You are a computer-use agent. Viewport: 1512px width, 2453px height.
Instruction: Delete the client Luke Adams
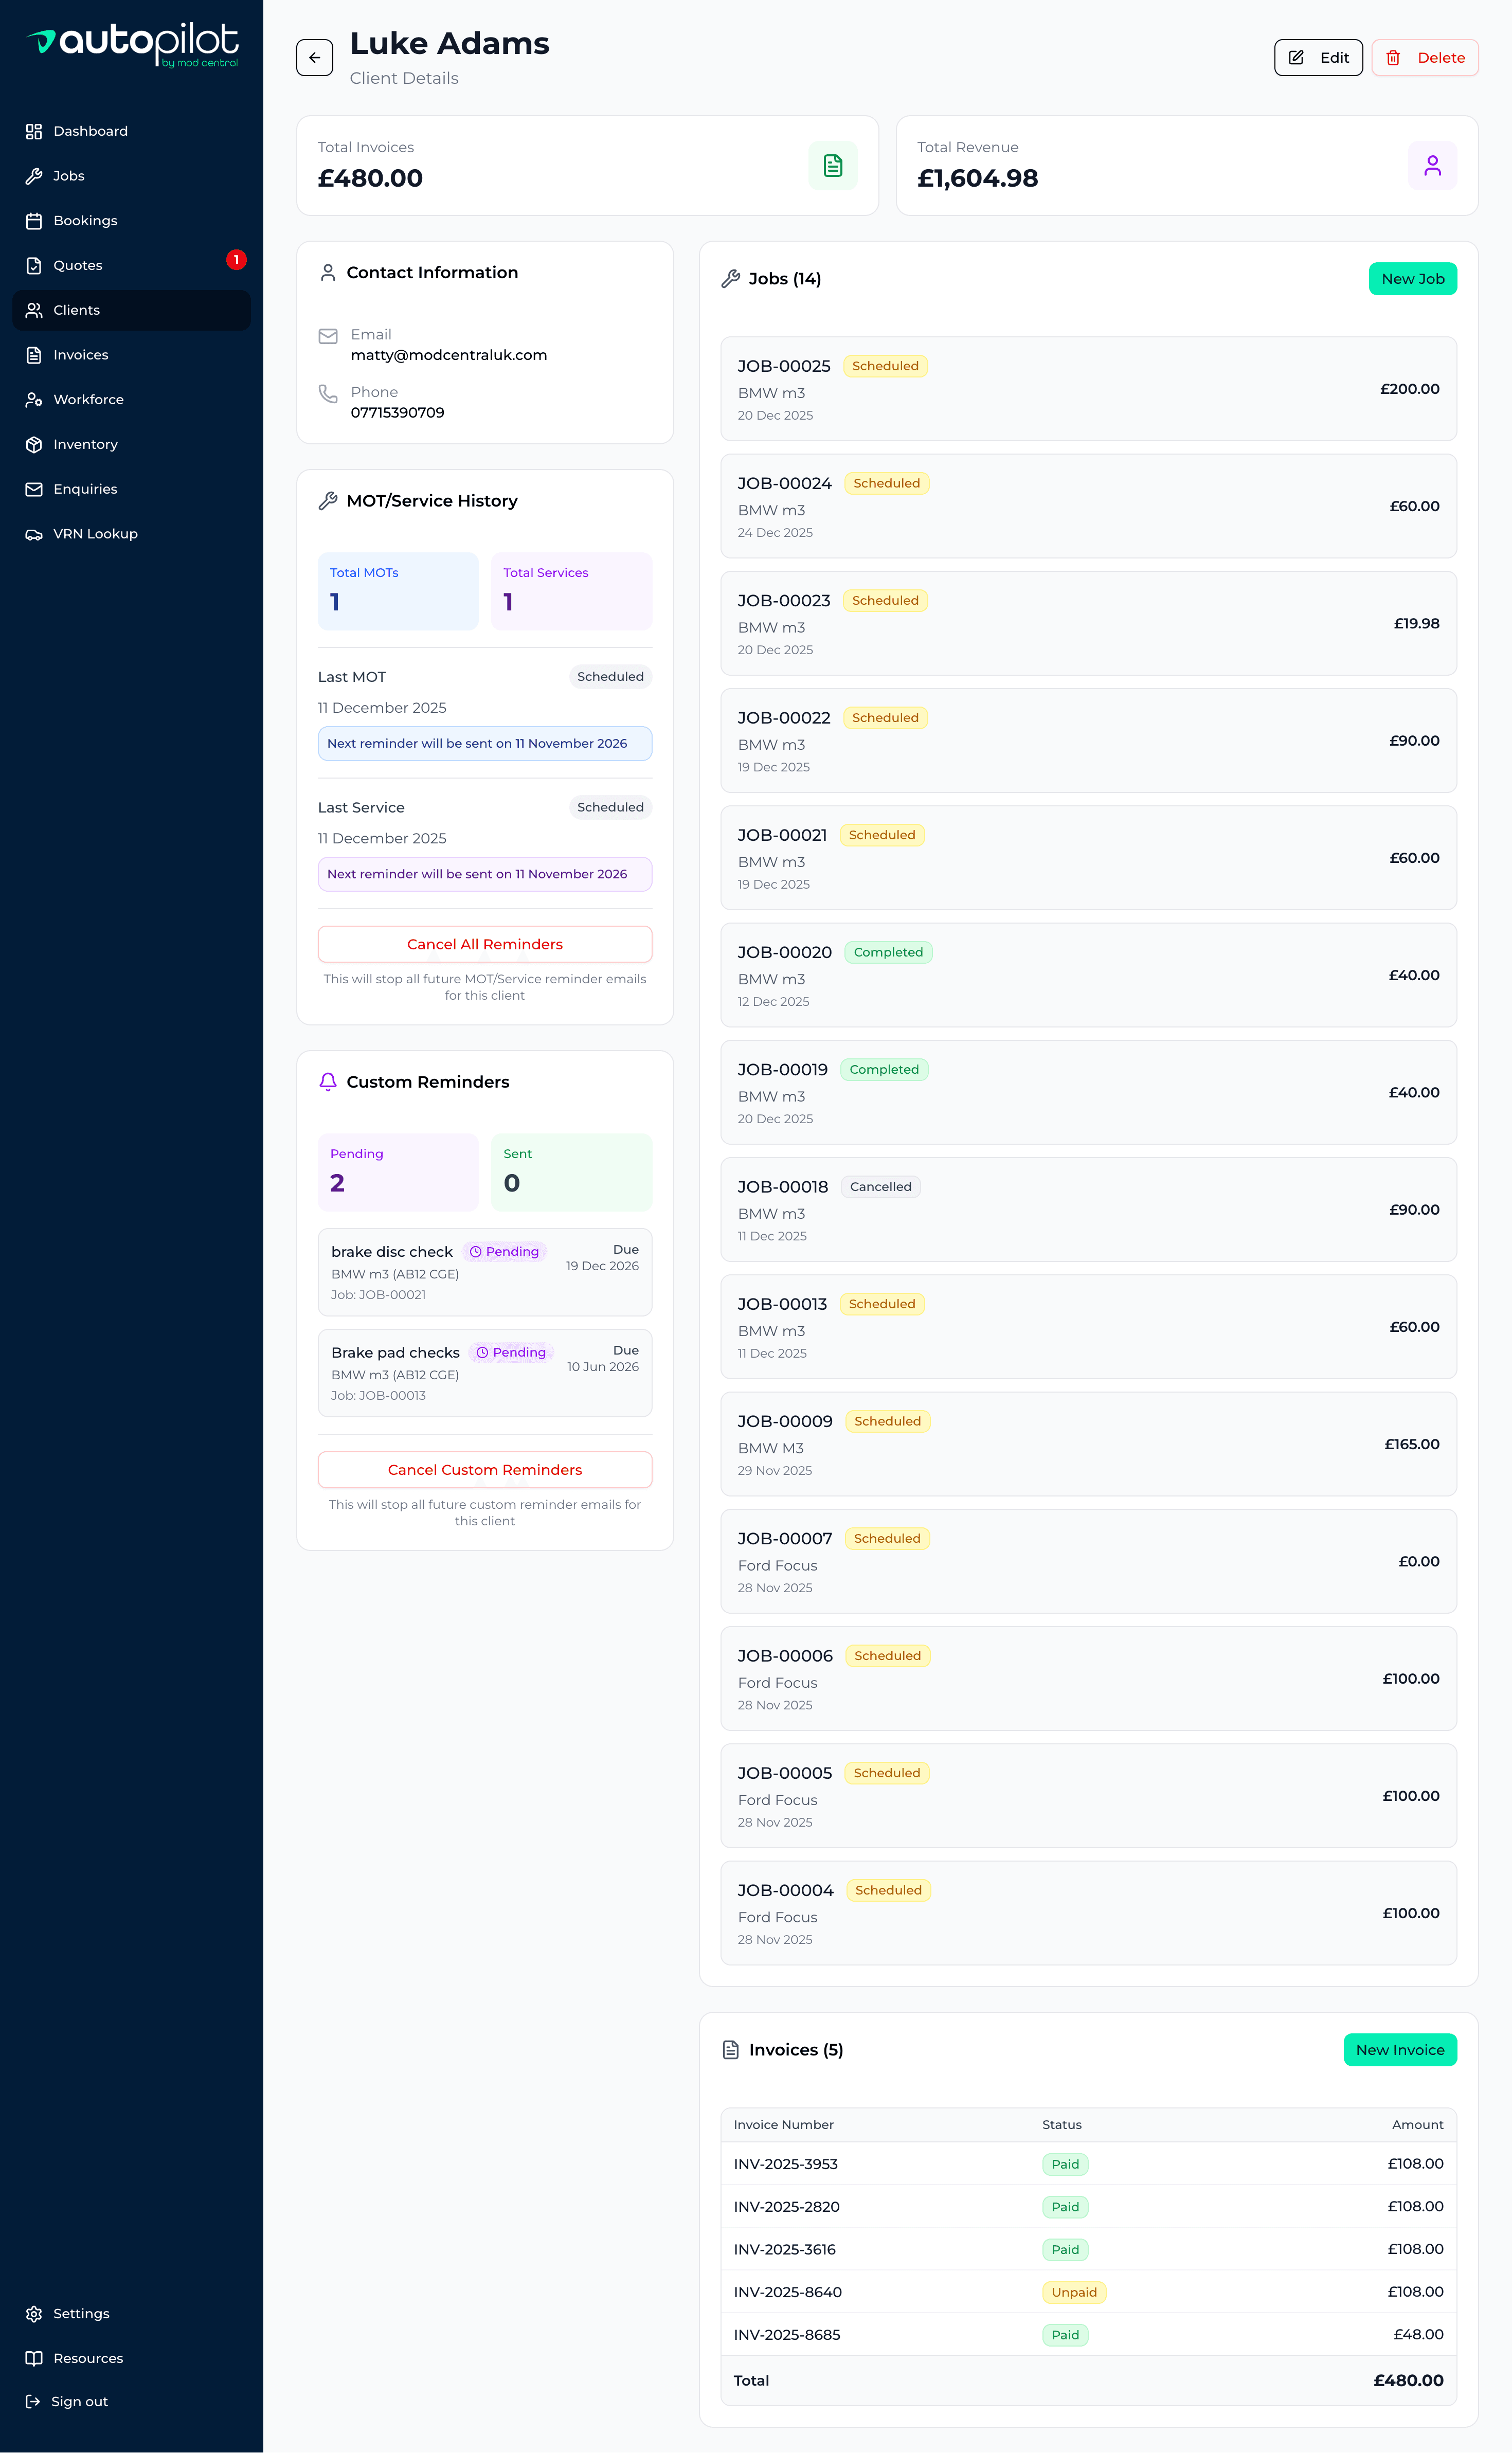[x=1424, y=57]
